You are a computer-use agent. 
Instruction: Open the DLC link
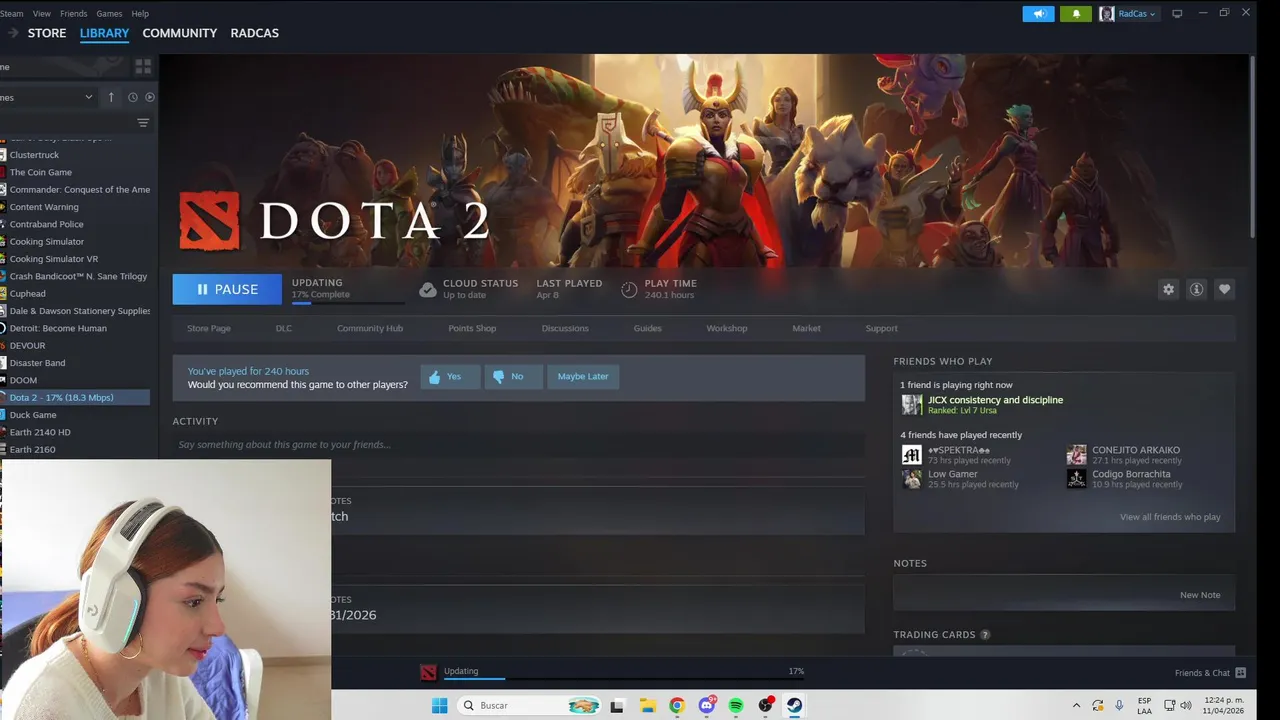(x=284, y=328)
